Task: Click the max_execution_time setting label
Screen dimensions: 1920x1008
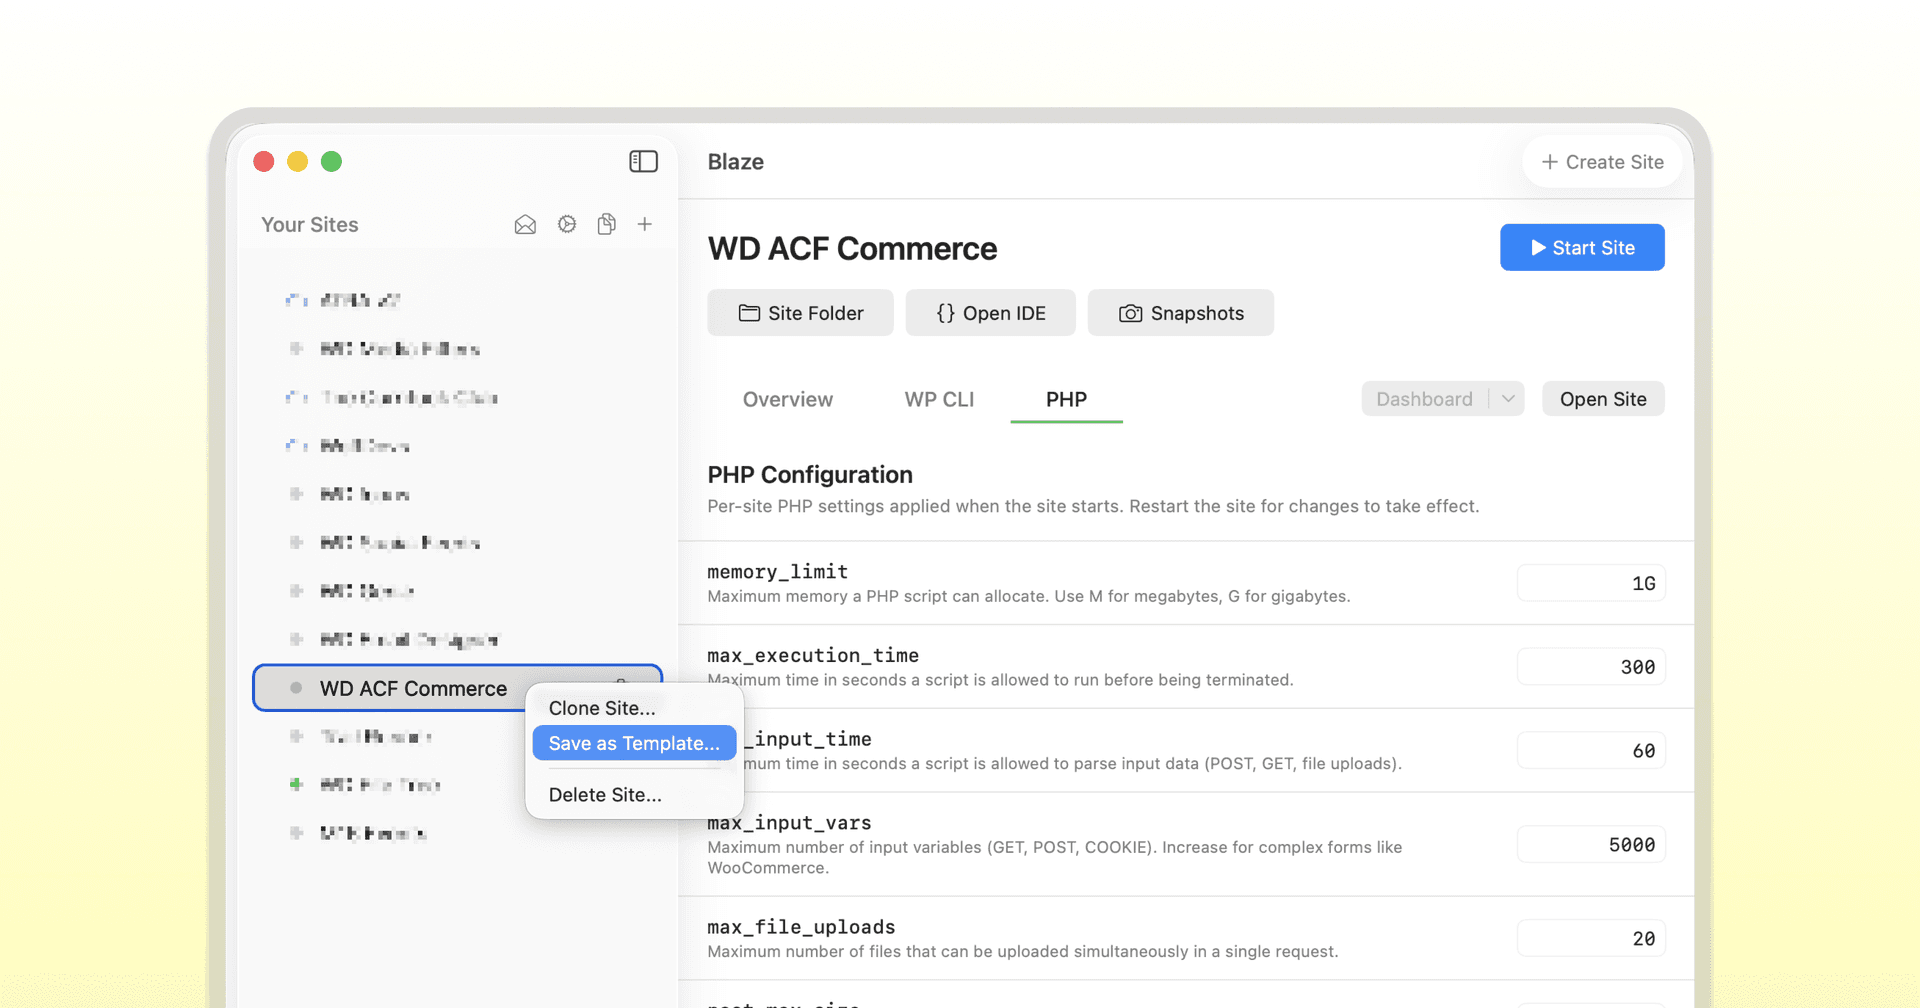Action: [x=813, y=655]
